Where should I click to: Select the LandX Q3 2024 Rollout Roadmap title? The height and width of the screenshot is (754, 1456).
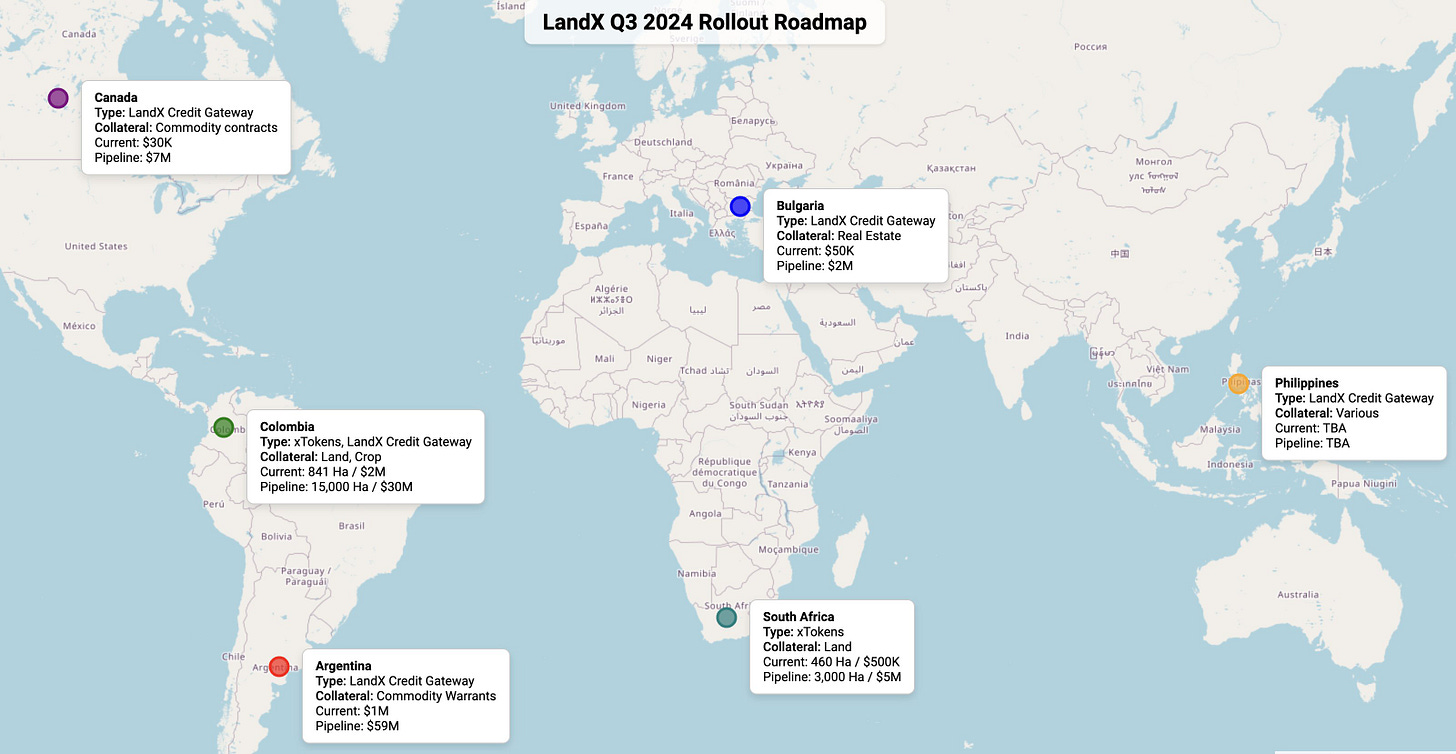pos(704,21)
